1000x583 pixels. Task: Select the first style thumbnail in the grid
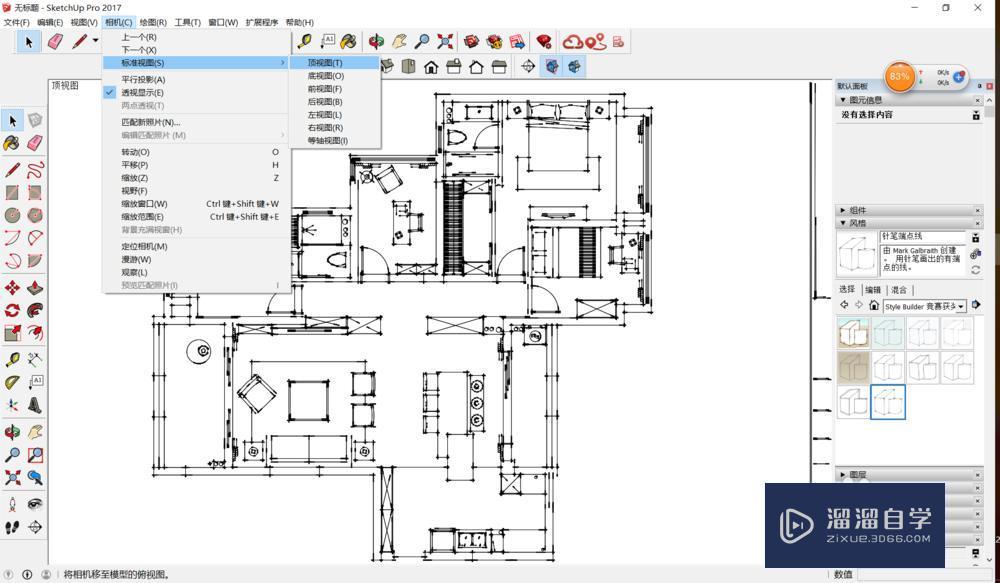coord(853,332)
